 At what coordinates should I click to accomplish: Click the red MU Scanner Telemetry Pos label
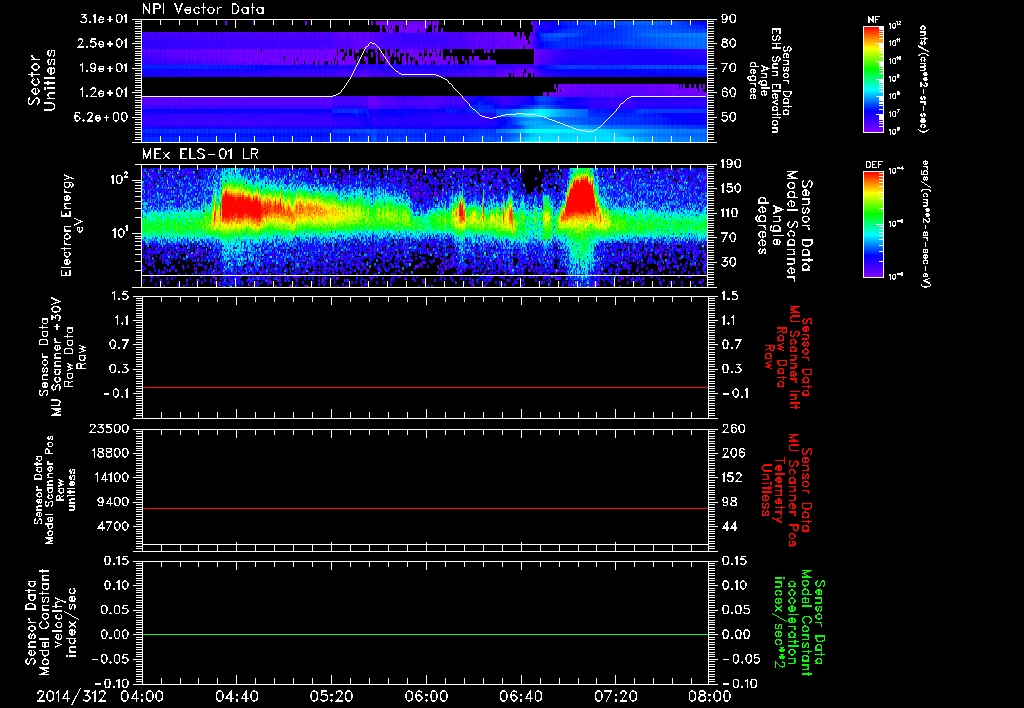coord(786,491)
